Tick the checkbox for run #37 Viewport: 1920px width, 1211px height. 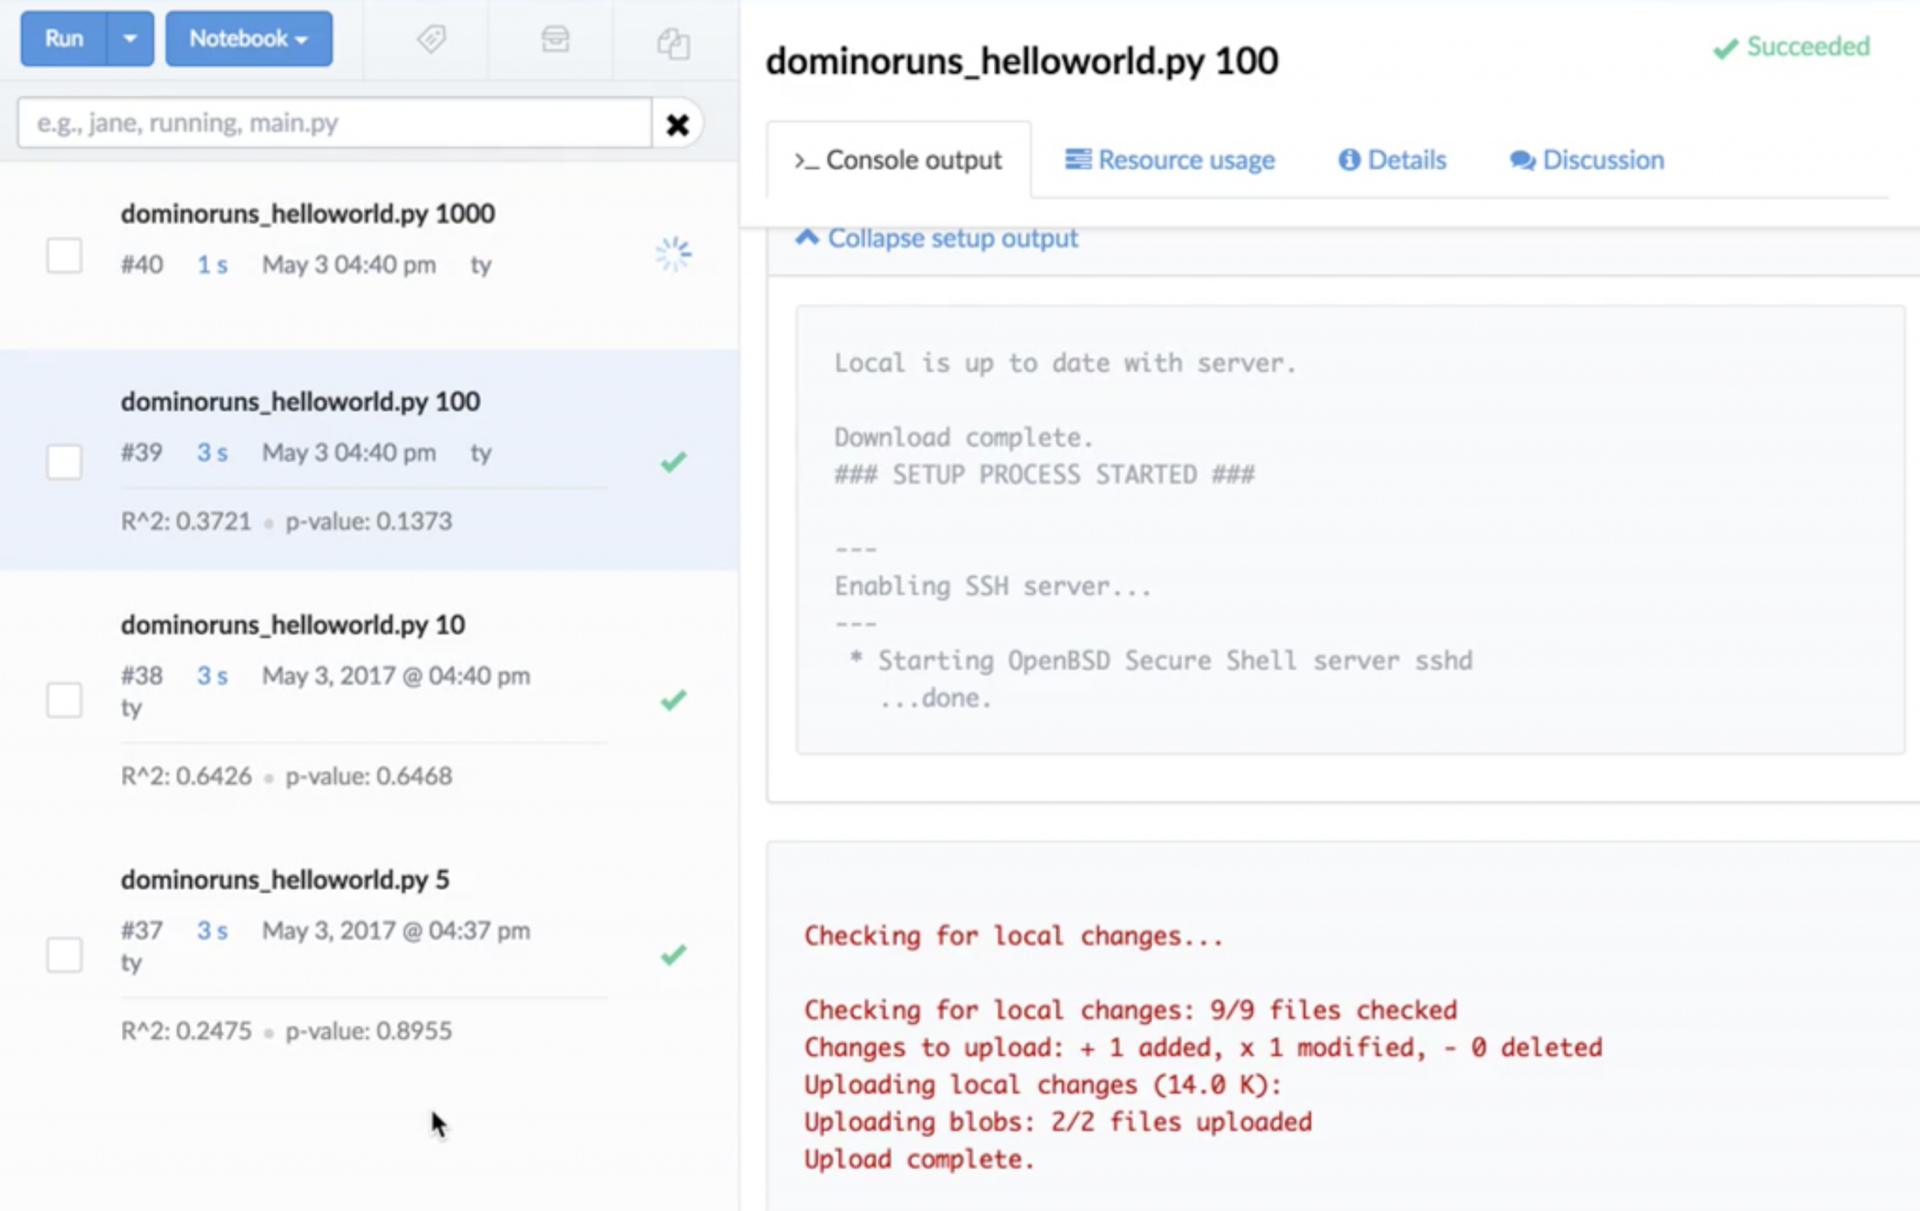pyautogui.click(x=64, y=955)
